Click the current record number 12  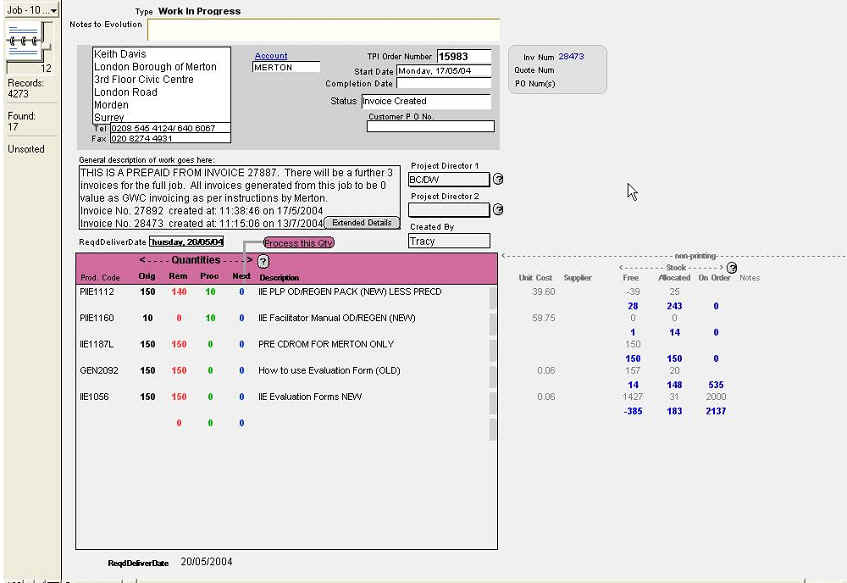(46, 68)
